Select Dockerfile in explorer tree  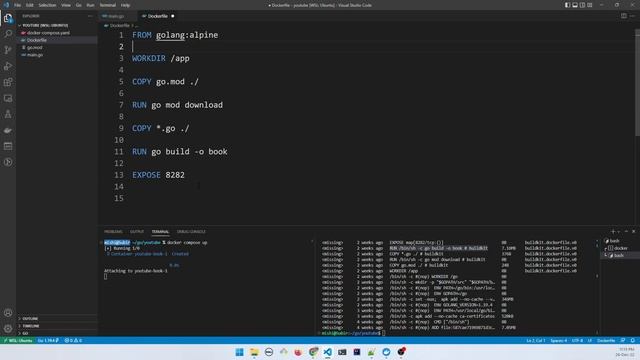37,40
